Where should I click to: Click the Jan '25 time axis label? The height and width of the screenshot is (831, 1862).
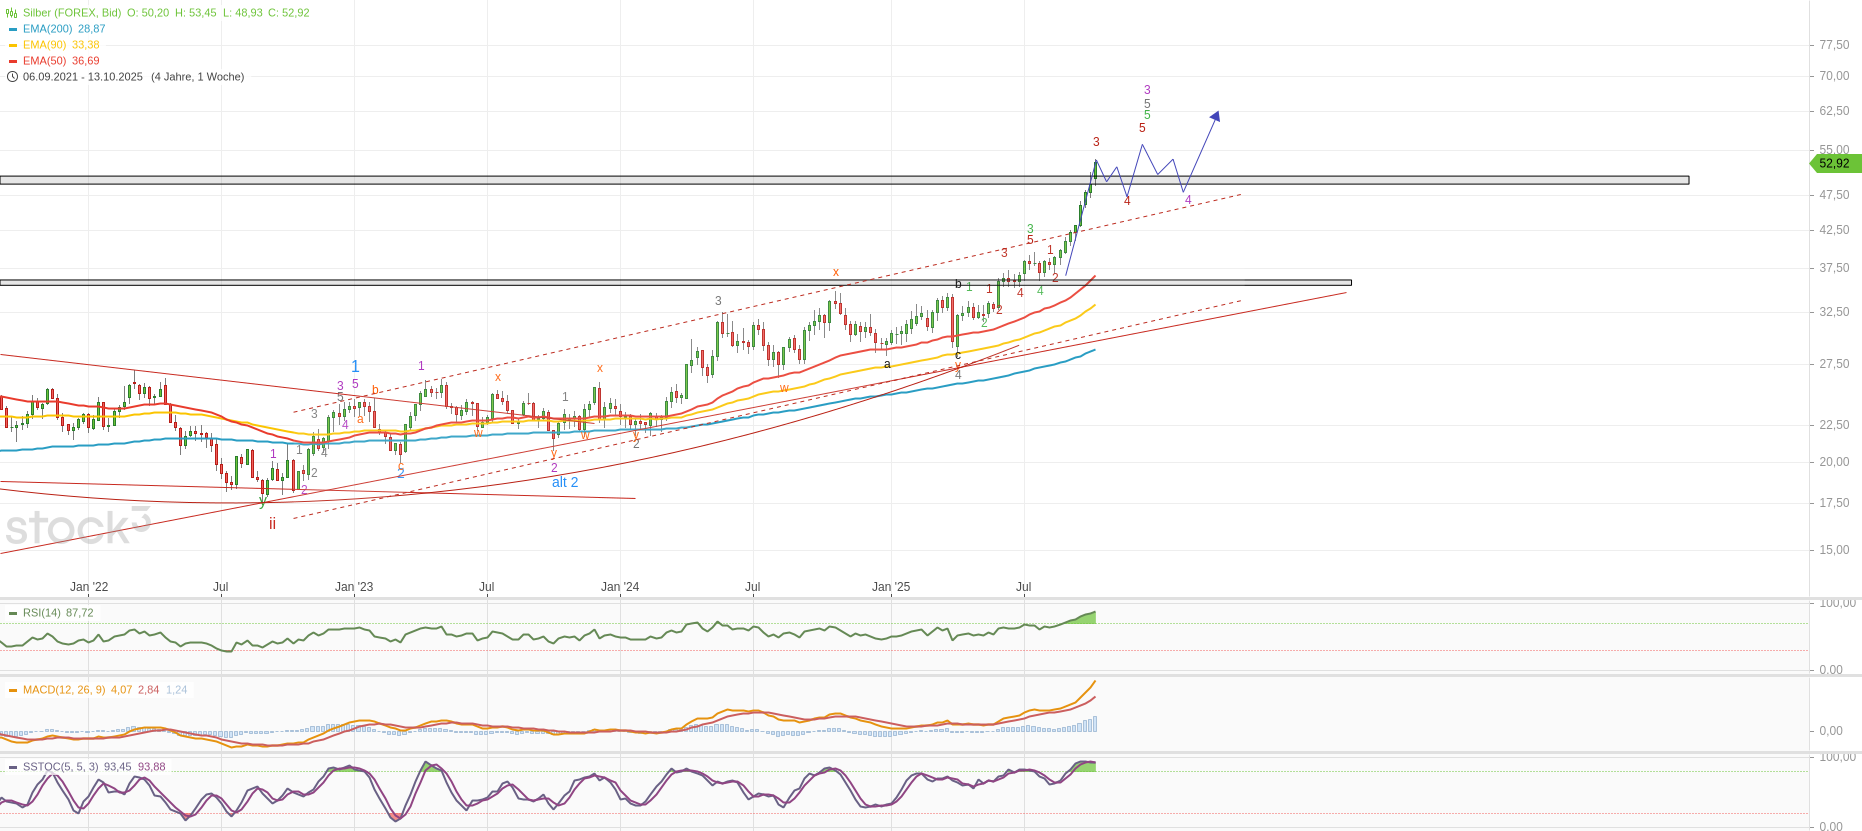(890, 587)
